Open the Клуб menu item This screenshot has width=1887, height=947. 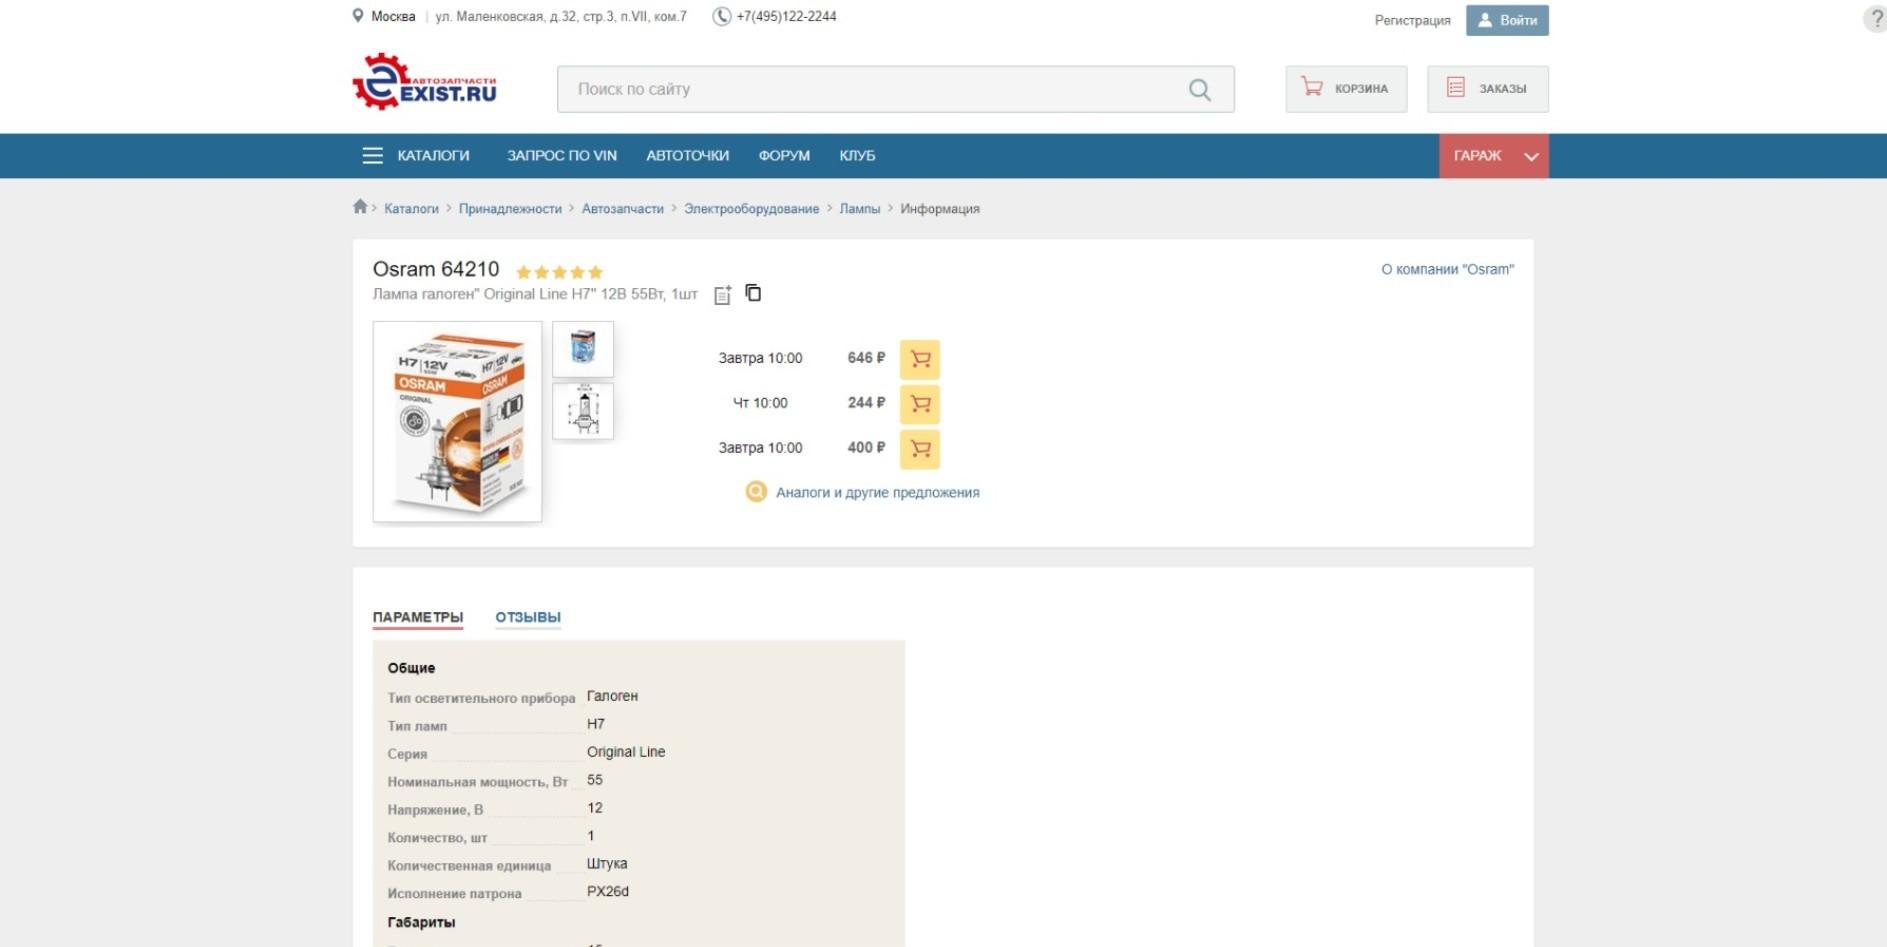(x=857, y=156)
